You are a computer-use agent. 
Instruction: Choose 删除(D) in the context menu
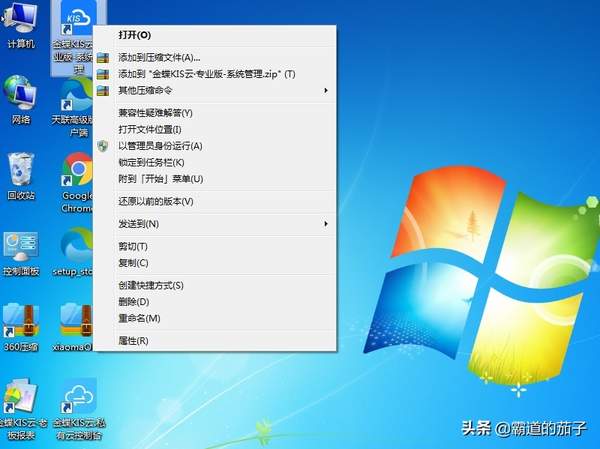215,302
